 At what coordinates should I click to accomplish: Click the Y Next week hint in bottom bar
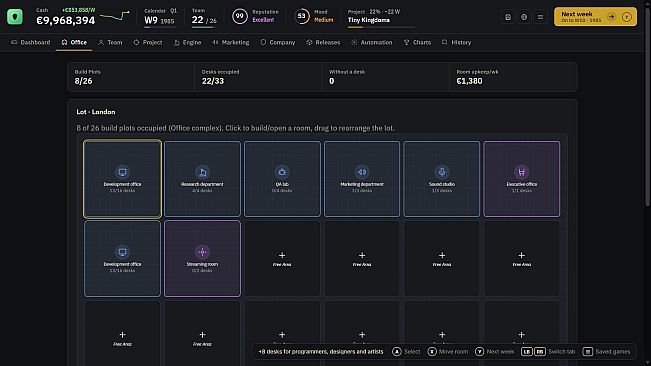494,351
